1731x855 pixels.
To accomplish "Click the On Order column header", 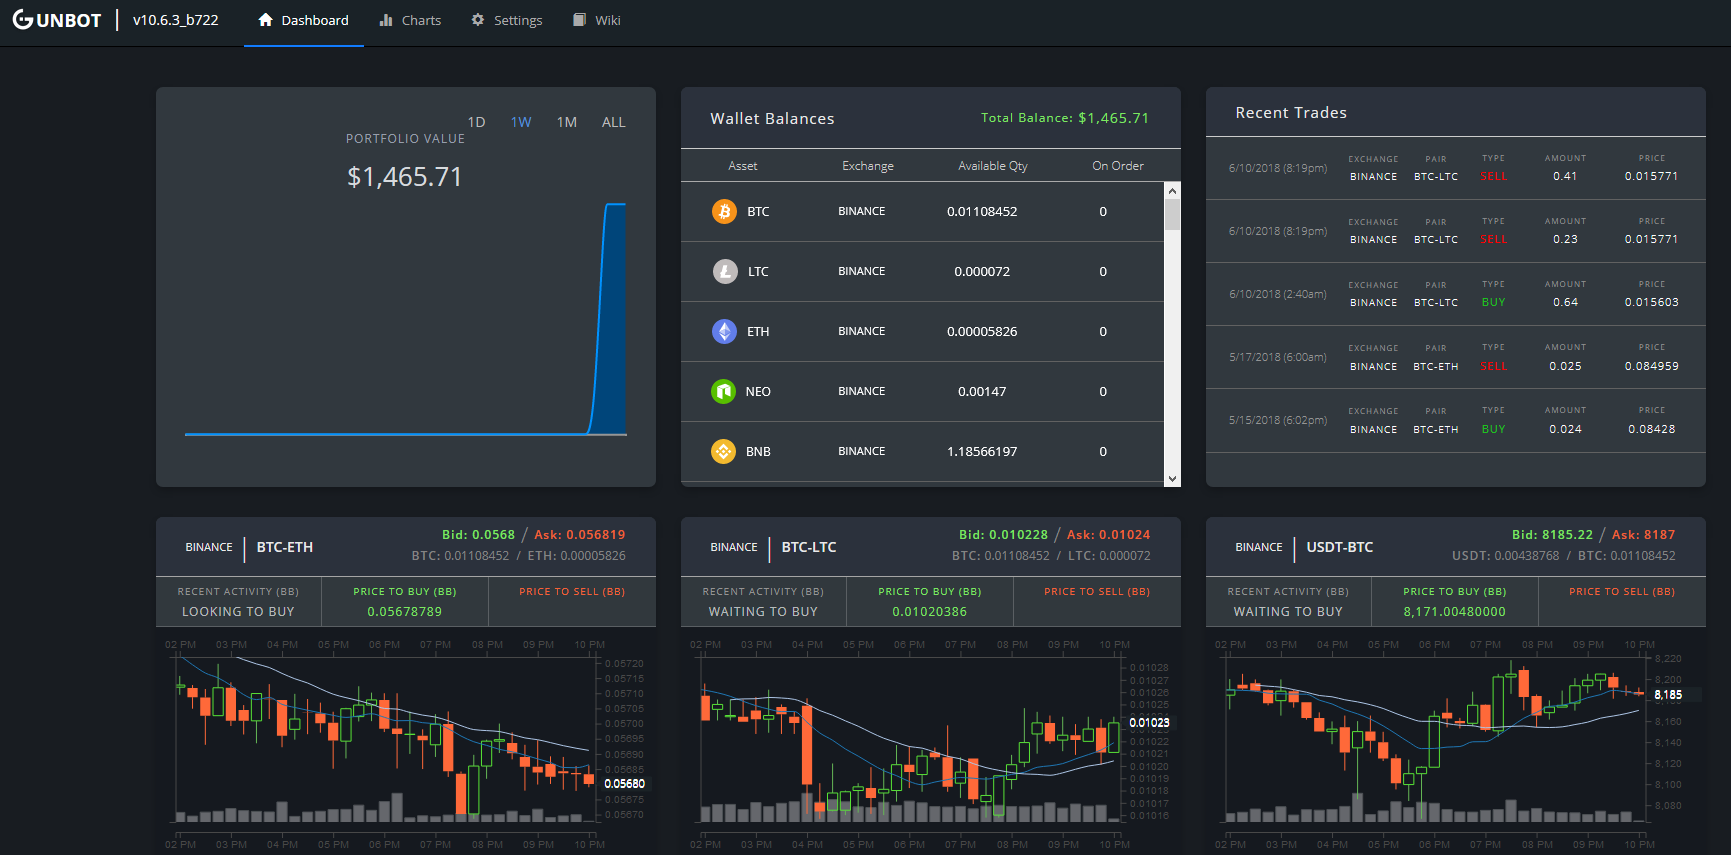I will click(x=1118, y=166).
